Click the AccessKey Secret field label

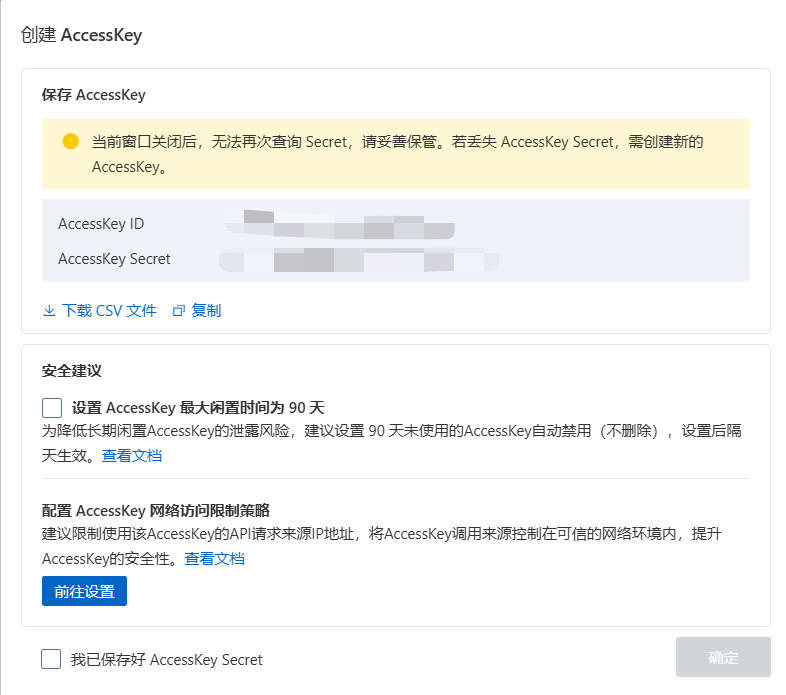click(x=114, y=259)
